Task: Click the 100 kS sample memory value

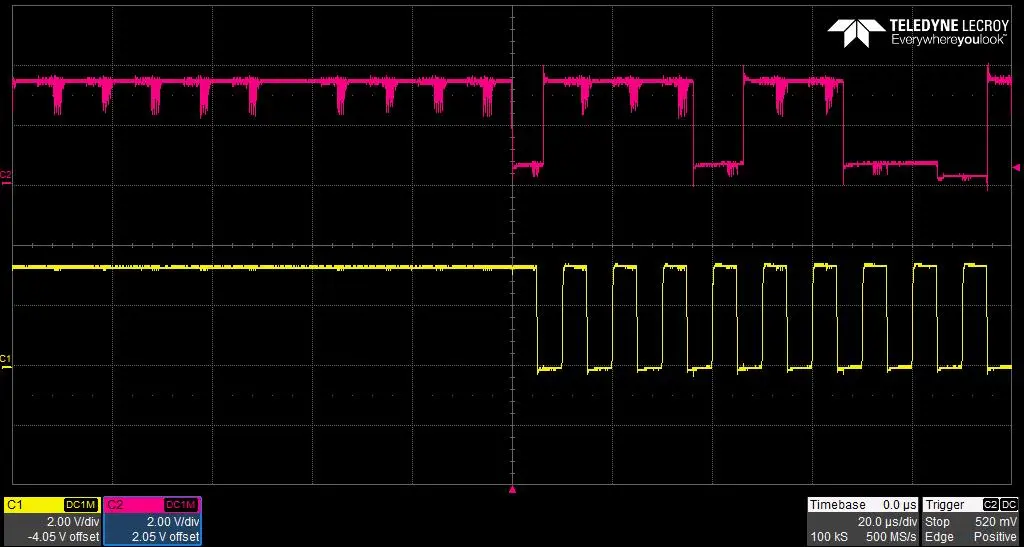Action: (828, 537)
